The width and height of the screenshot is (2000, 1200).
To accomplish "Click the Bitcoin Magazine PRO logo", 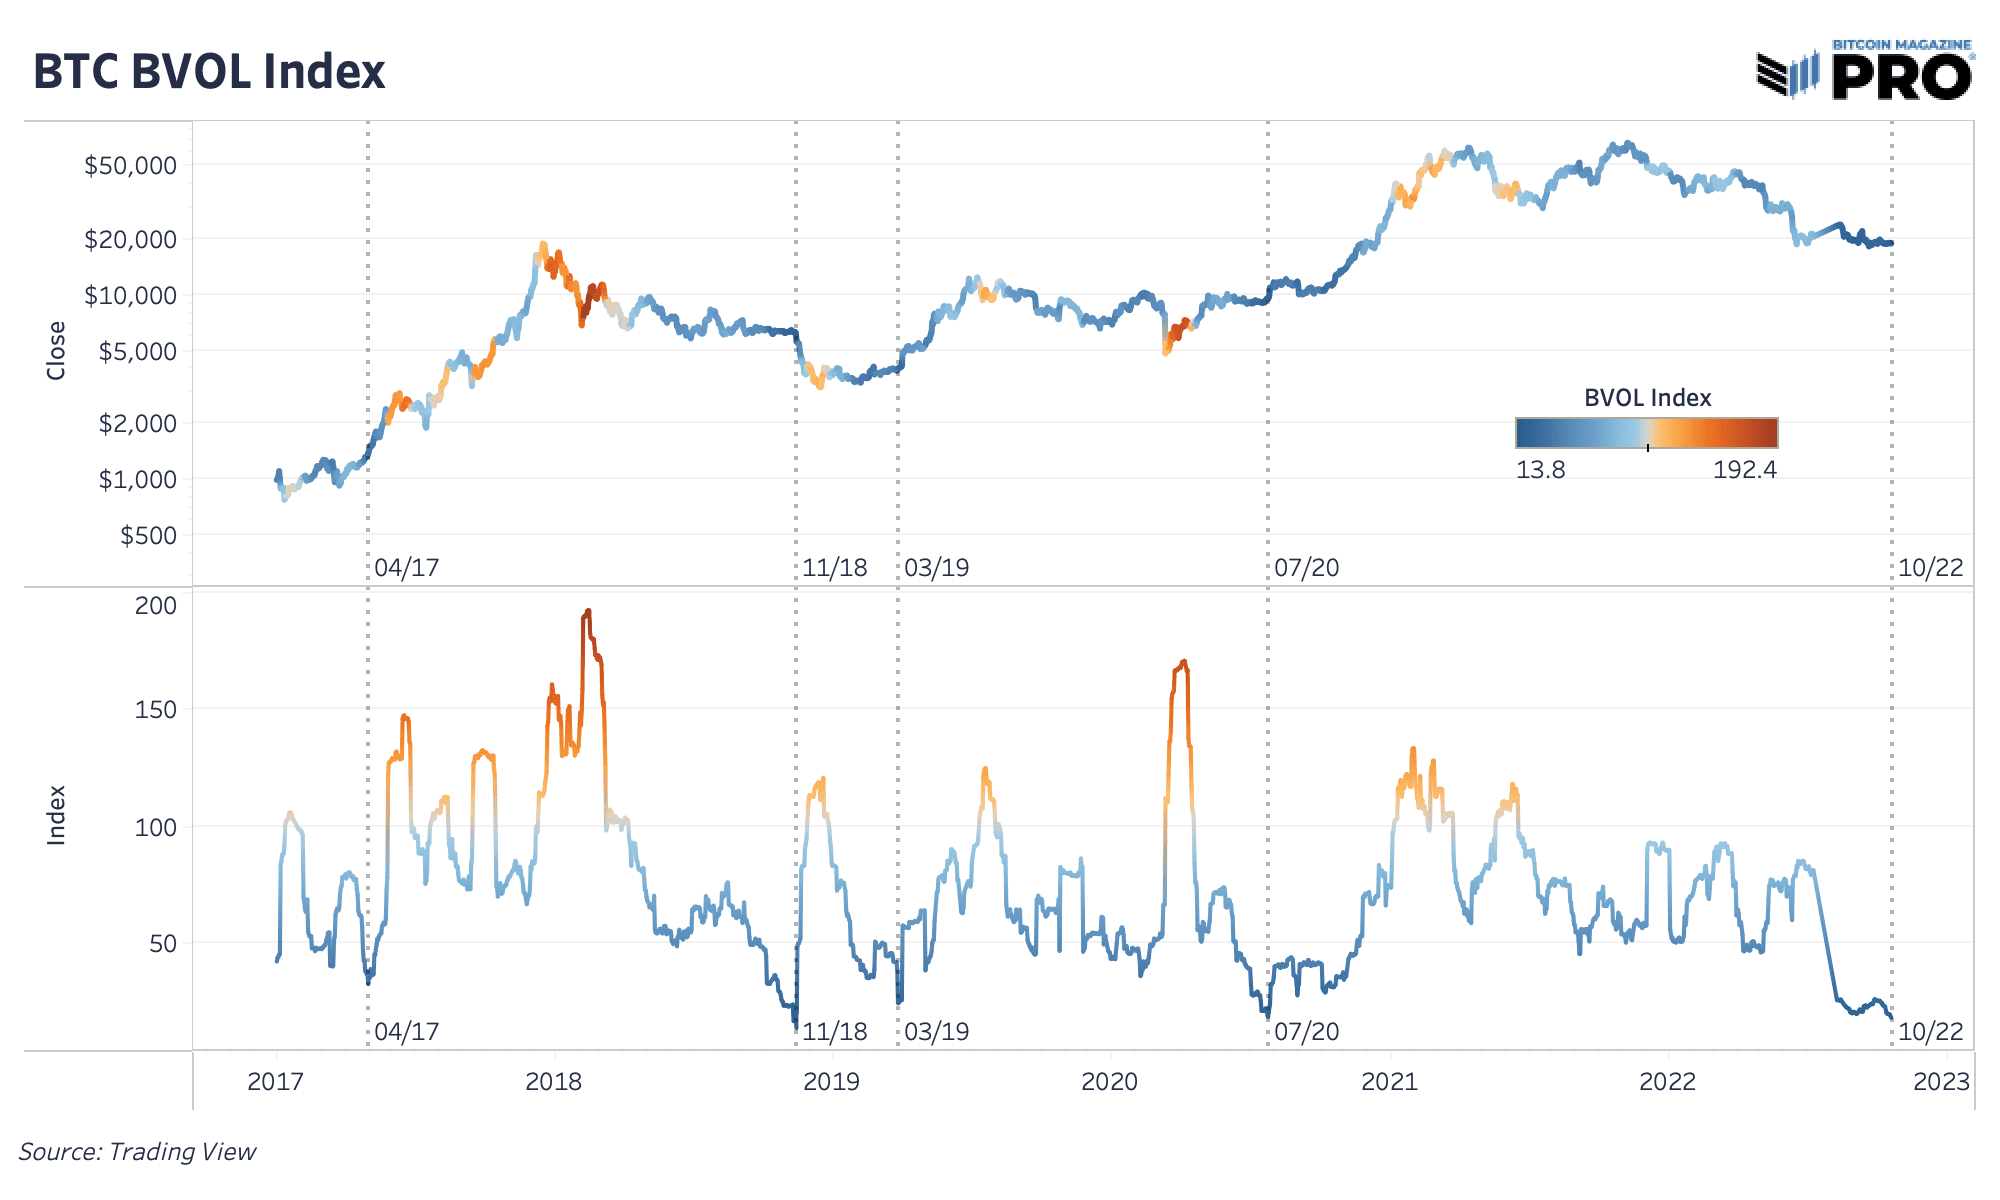I will (x=1865, y=70).
